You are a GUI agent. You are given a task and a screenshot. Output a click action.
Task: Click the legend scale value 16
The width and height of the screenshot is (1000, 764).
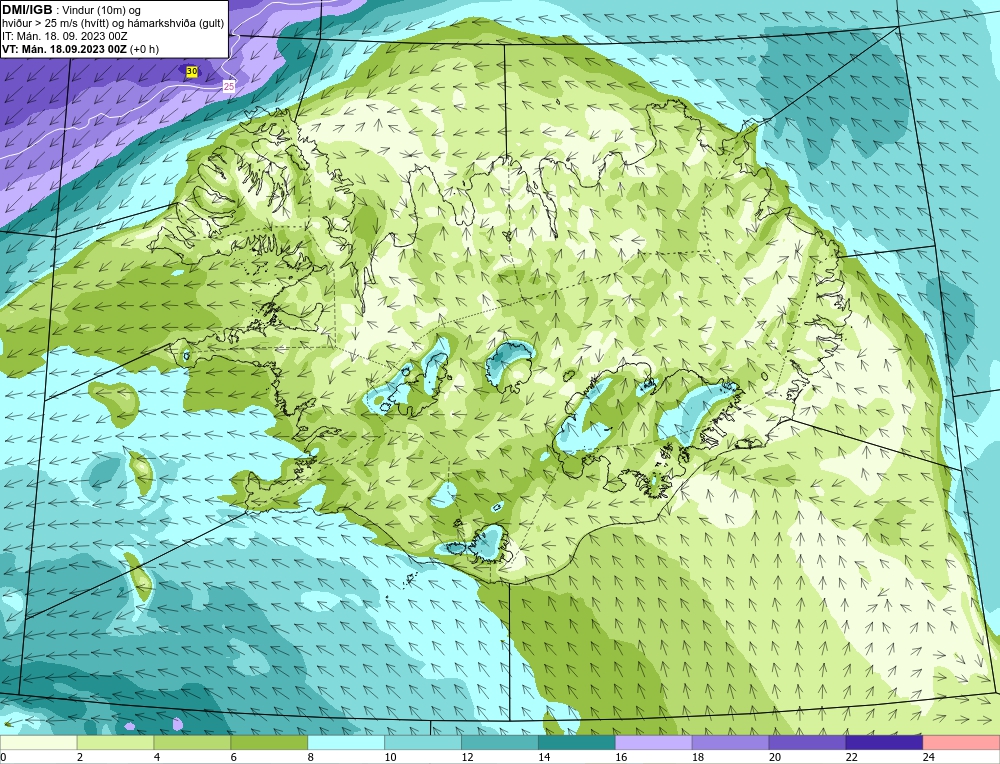621,757
